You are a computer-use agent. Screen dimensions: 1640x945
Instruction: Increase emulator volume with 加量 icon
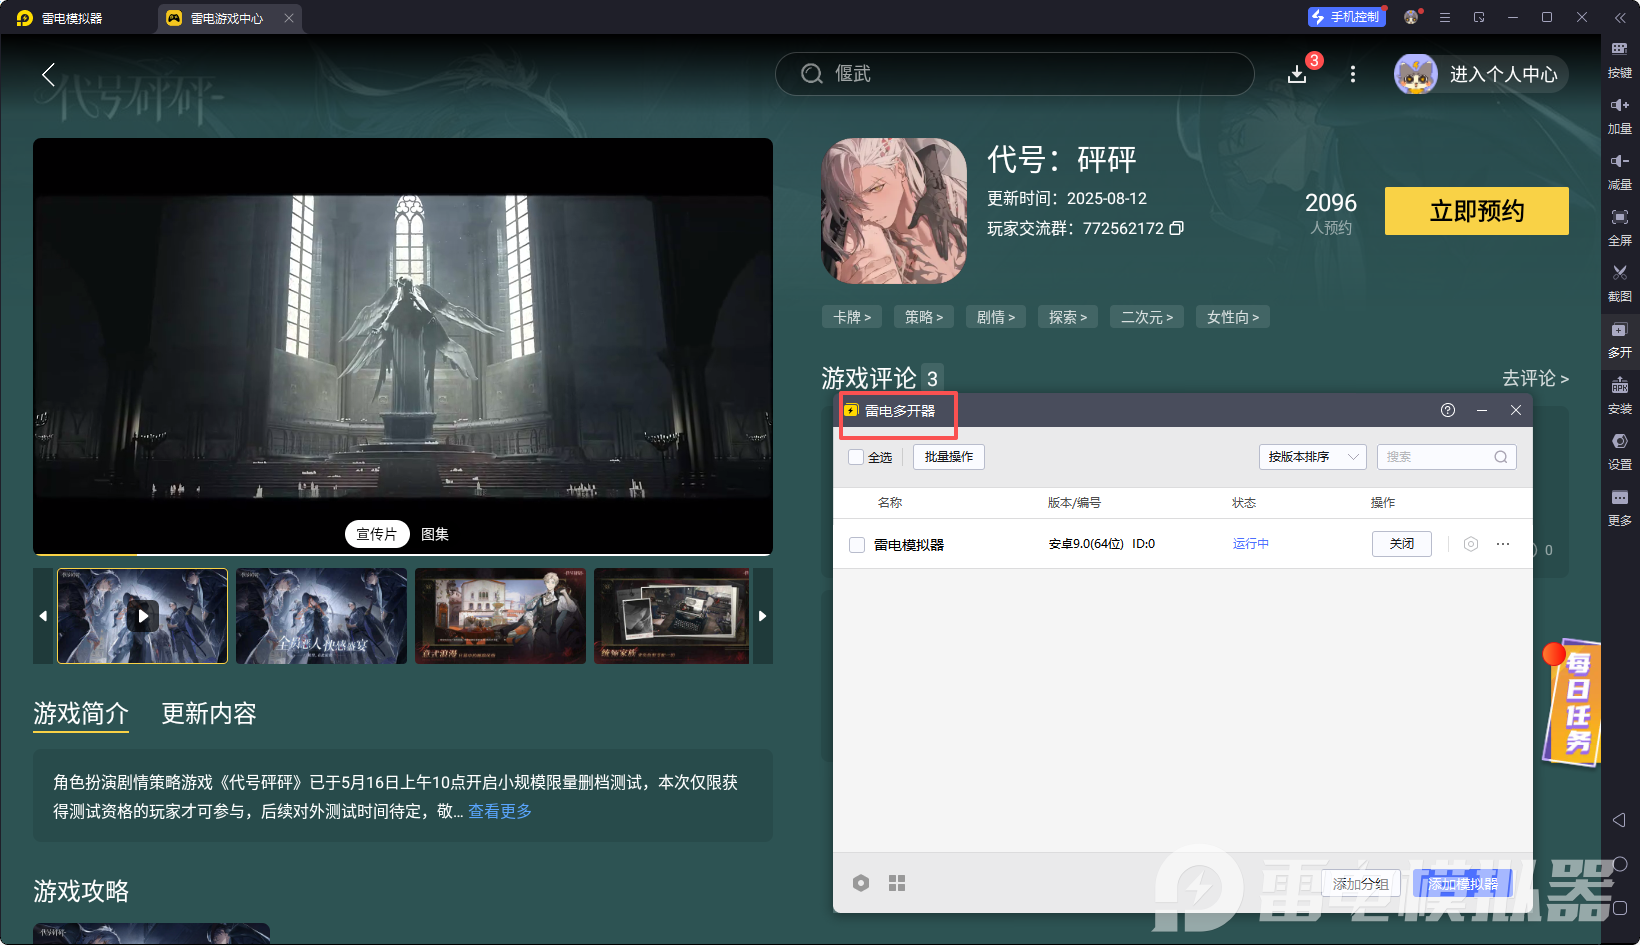(x=1620, y=115)
